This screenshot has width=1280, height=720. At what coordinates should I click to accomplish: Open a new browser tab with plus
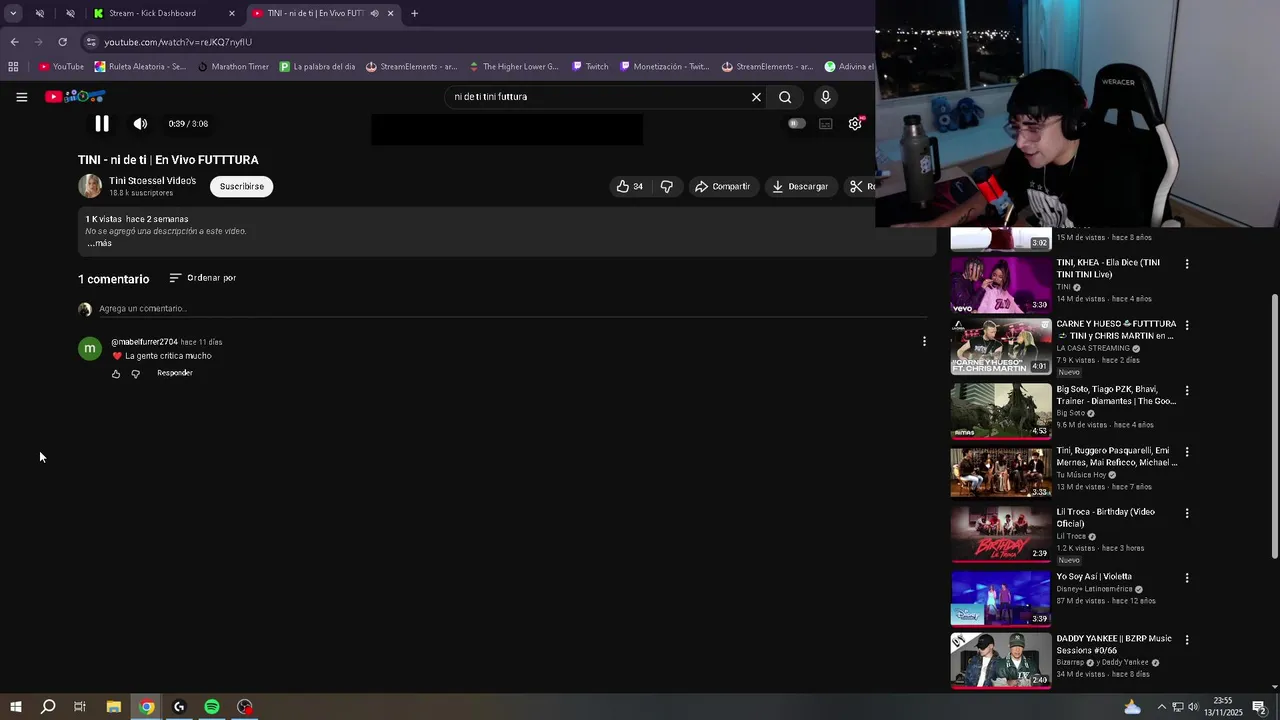[x=415, y=13]
